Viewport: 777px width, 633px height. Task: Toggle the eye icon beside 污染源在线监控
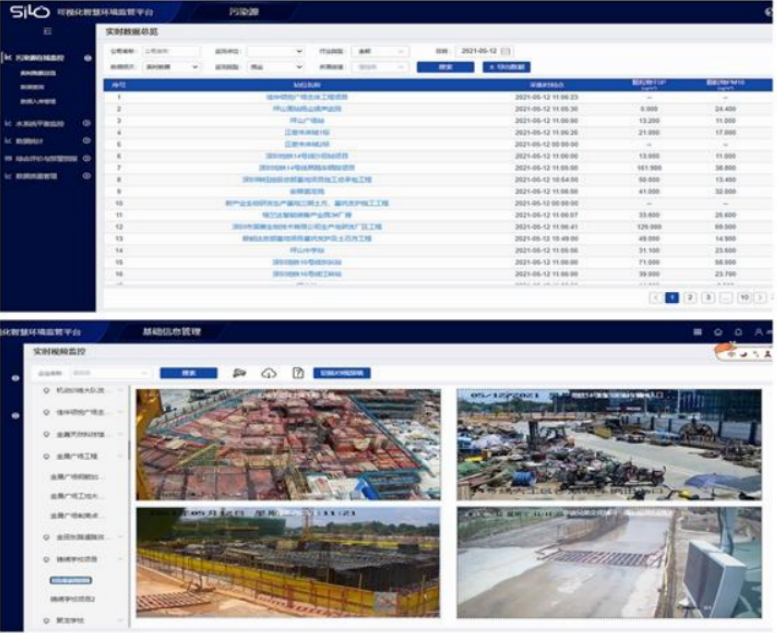(x=87, y=58)
